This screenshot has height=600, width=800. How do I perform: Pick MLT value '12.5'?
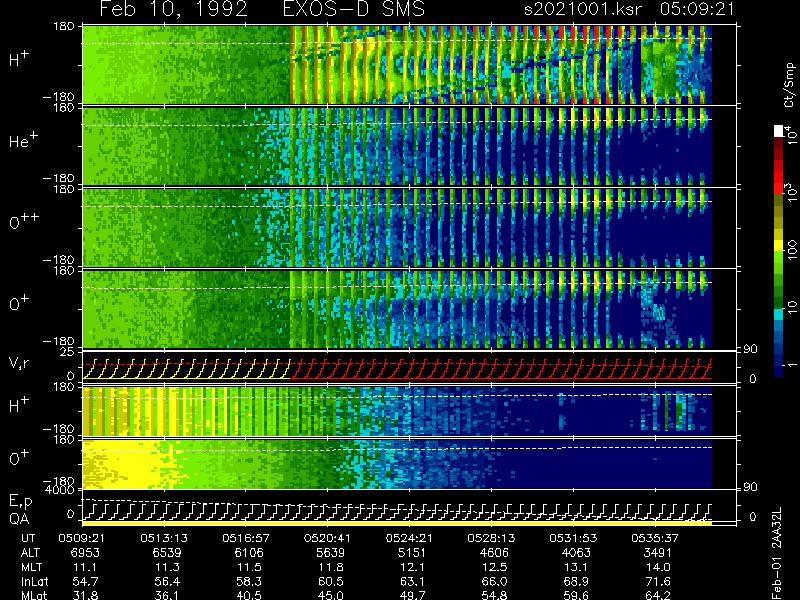click(494, 567)
